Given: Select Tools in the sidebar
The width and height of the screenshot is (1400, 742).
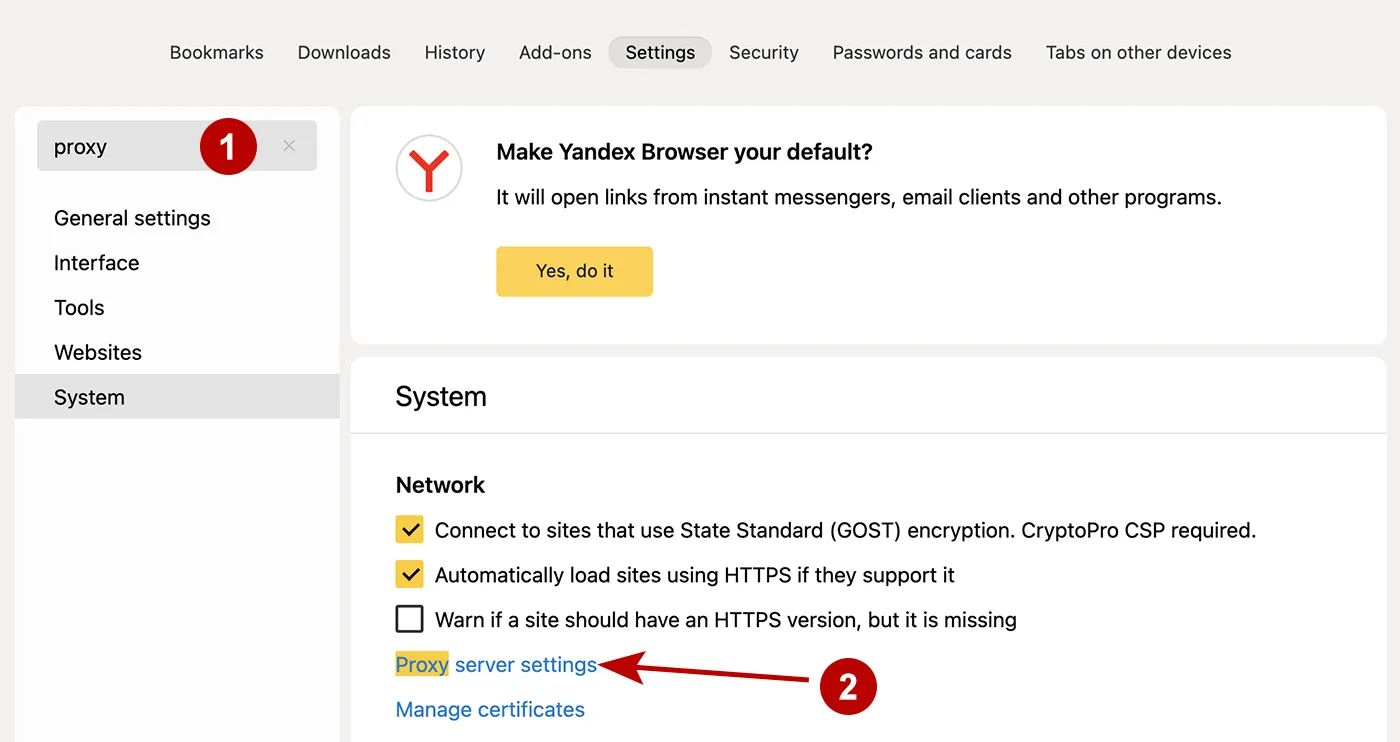Looking at the screenshot, I should [x=79, y=307].
